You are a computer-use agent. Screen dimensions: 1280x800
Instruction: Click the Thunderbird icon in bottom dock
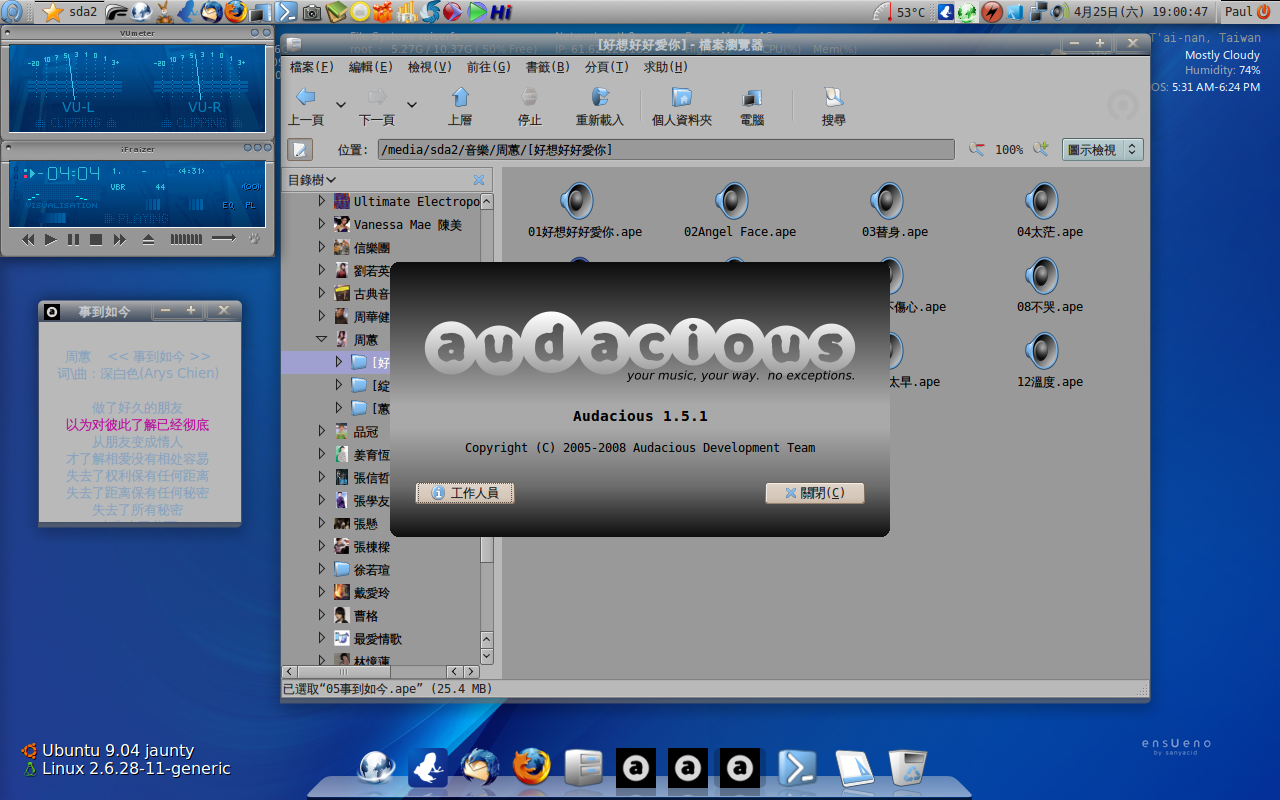[x=480, y=767]
